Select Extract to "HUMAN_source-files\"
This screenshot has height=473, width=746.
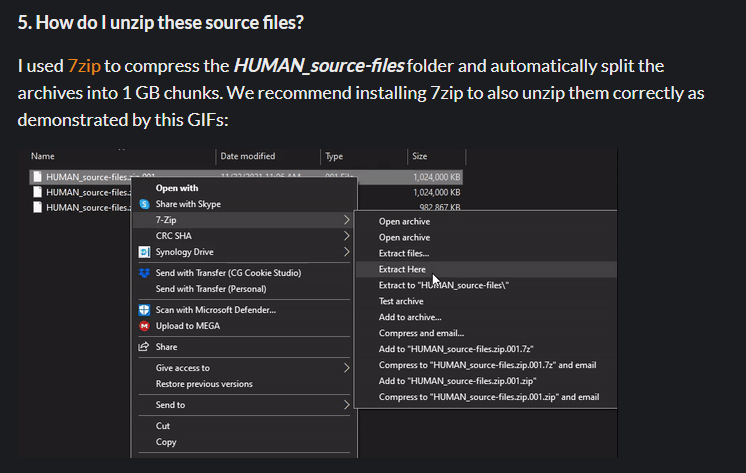pyautogui.click(x=444, y=286)
